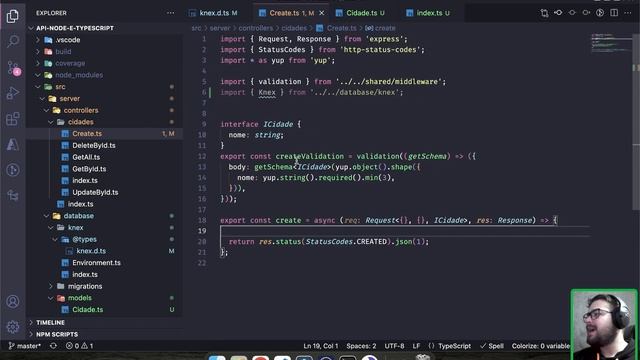Click 'Create.ts' in the breadcrumb
Image resolution: width=640 pixels, height=360 pixels.
342,28
